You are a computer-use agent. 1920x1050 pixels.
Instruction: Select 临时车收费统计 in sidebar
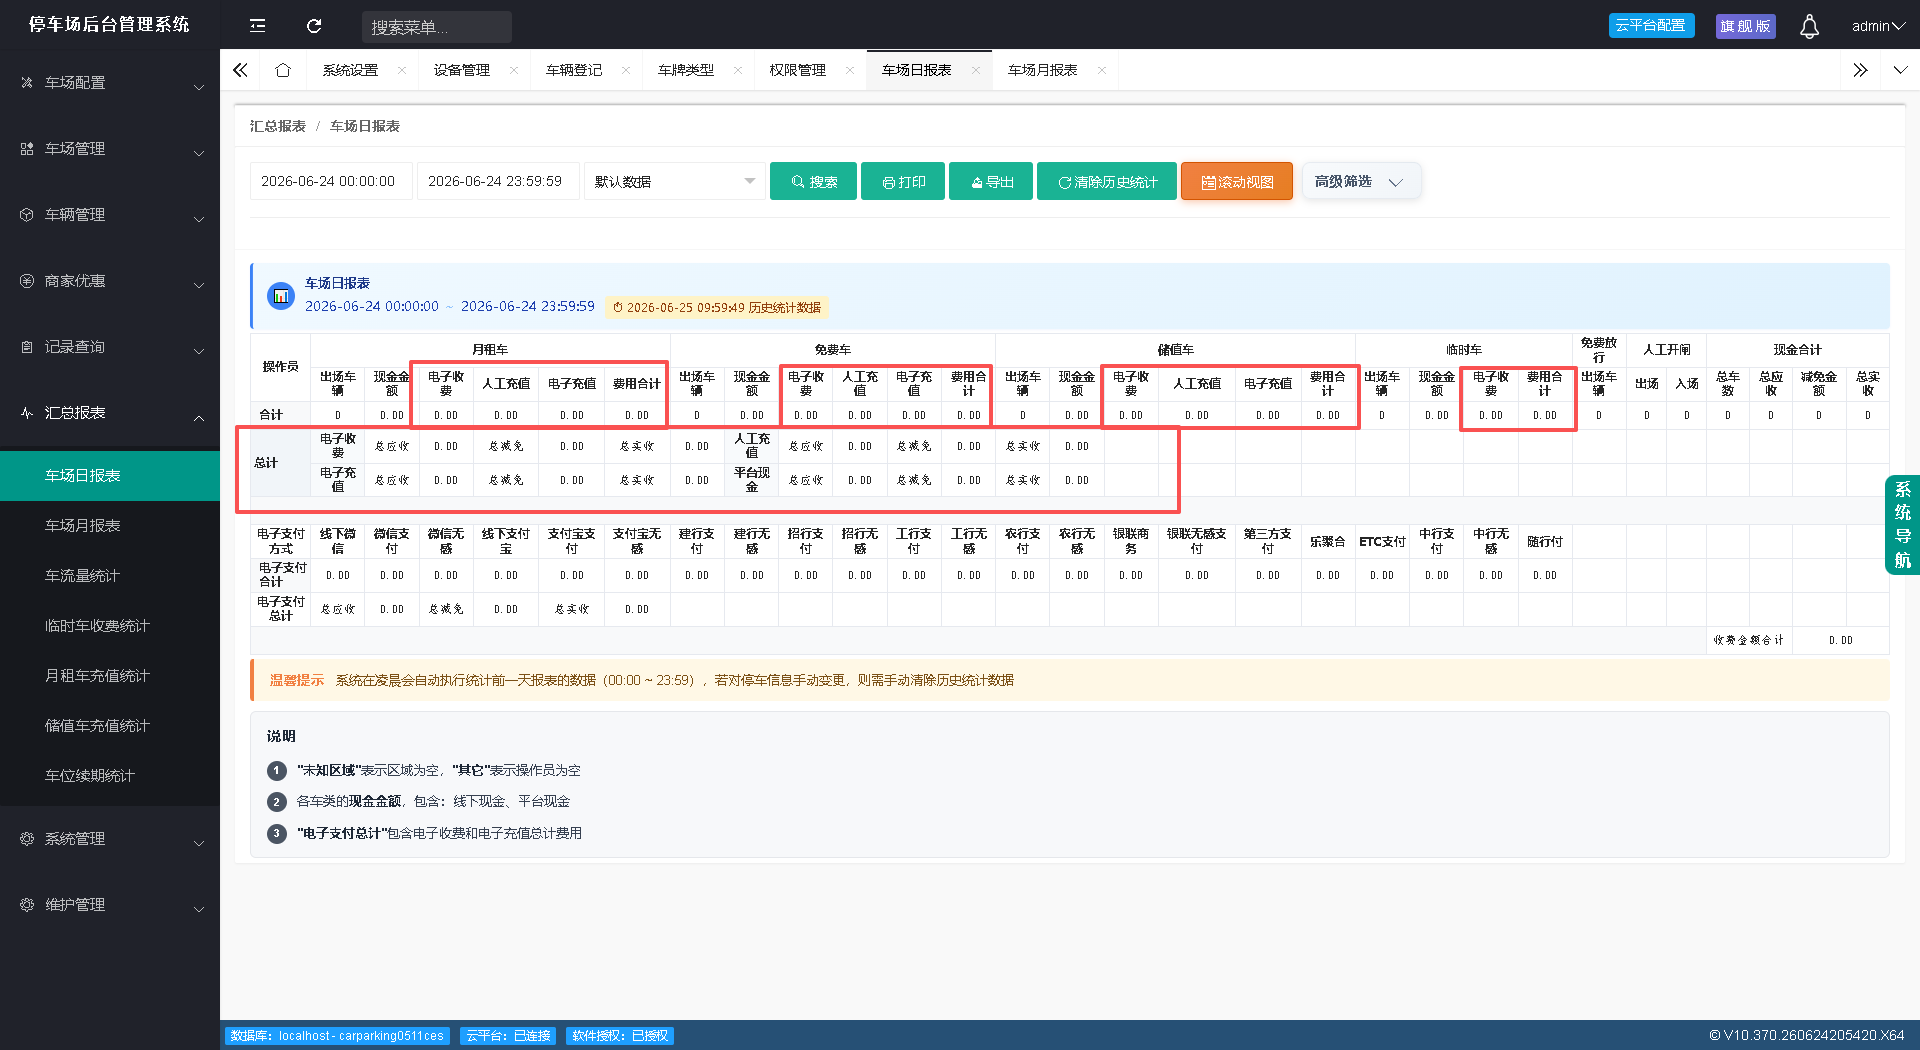(x=97, y=626)
